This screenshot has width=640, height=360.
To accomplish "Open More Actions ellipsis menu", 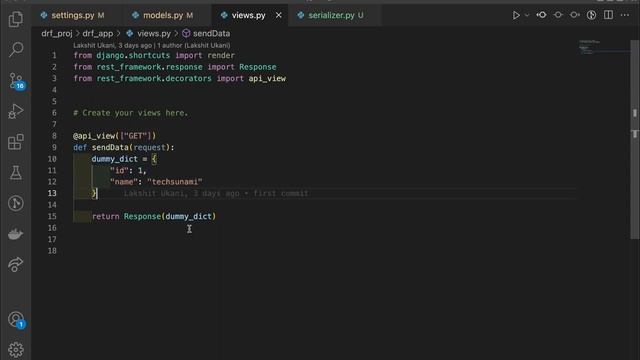I will coord(625,15).
